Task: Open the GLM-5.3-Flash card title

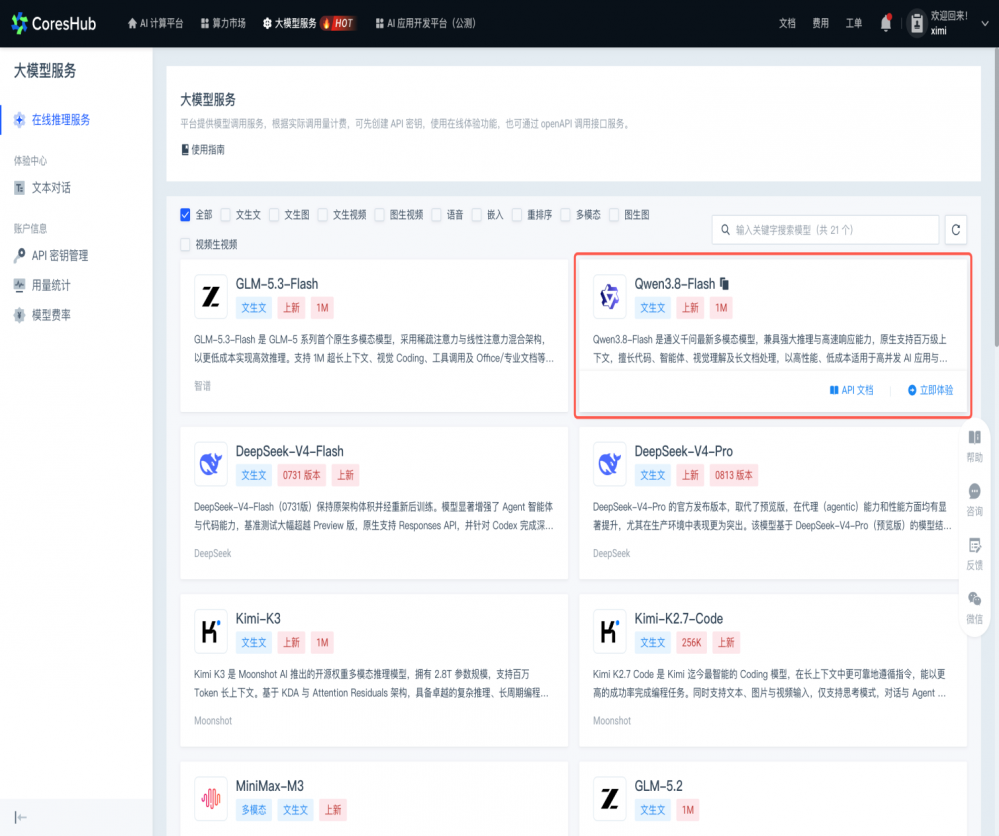Action: pyautogui.click(x=277, y=284)
